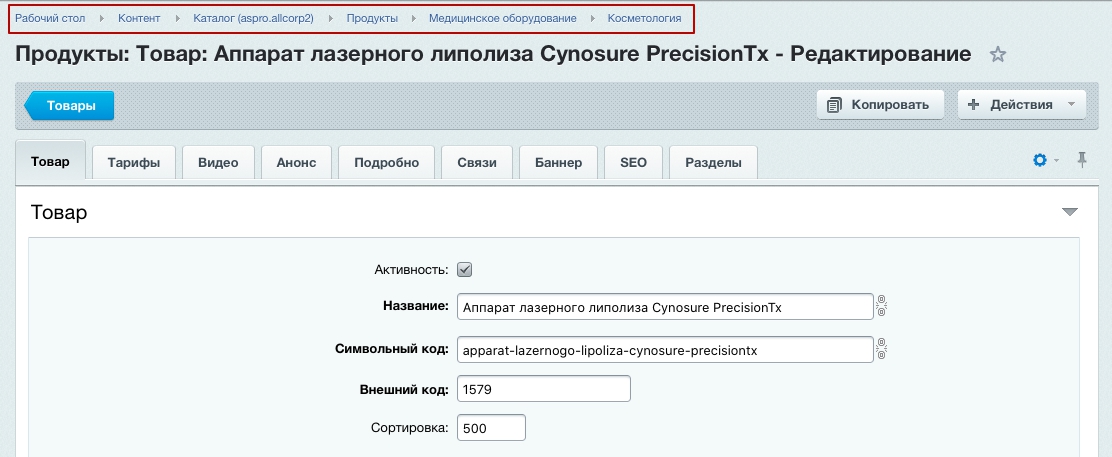
Task: Open Медицинское оборудование breadcrumb link
Action: coord(502,18)
